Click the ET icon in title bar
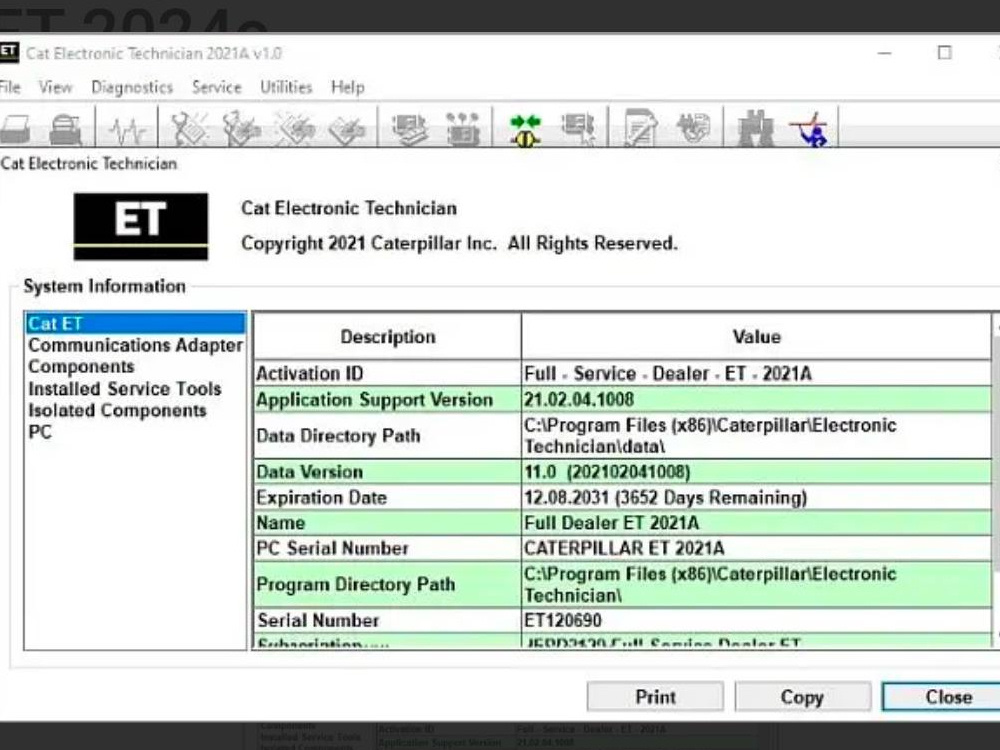Image resolution: width=1000 pixels, height=750 pixels. pos(8,52)
